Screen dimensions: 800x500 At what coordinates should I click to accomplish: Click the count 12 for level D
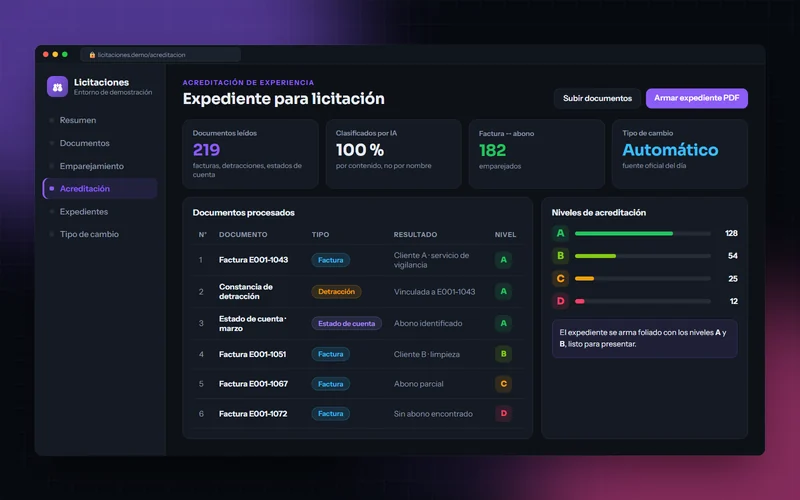733,301
